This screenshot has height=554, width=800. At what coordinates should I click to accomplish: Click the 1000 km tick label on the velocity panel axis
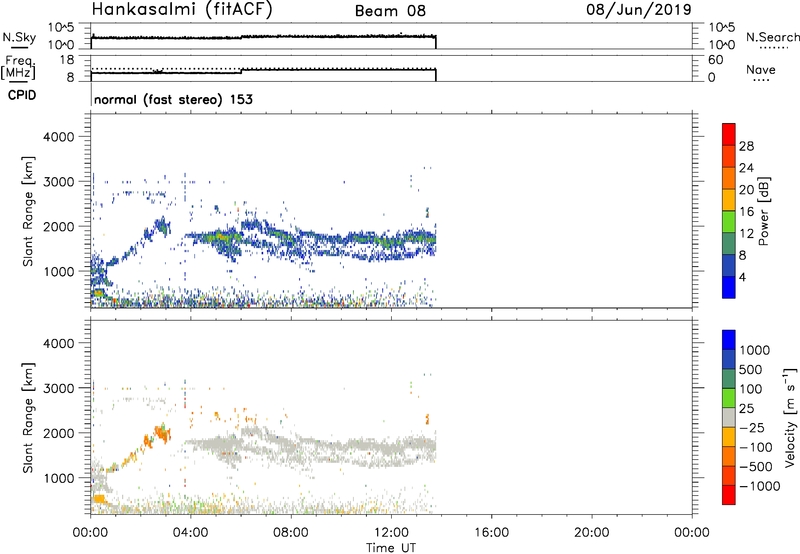click(59, 478)
